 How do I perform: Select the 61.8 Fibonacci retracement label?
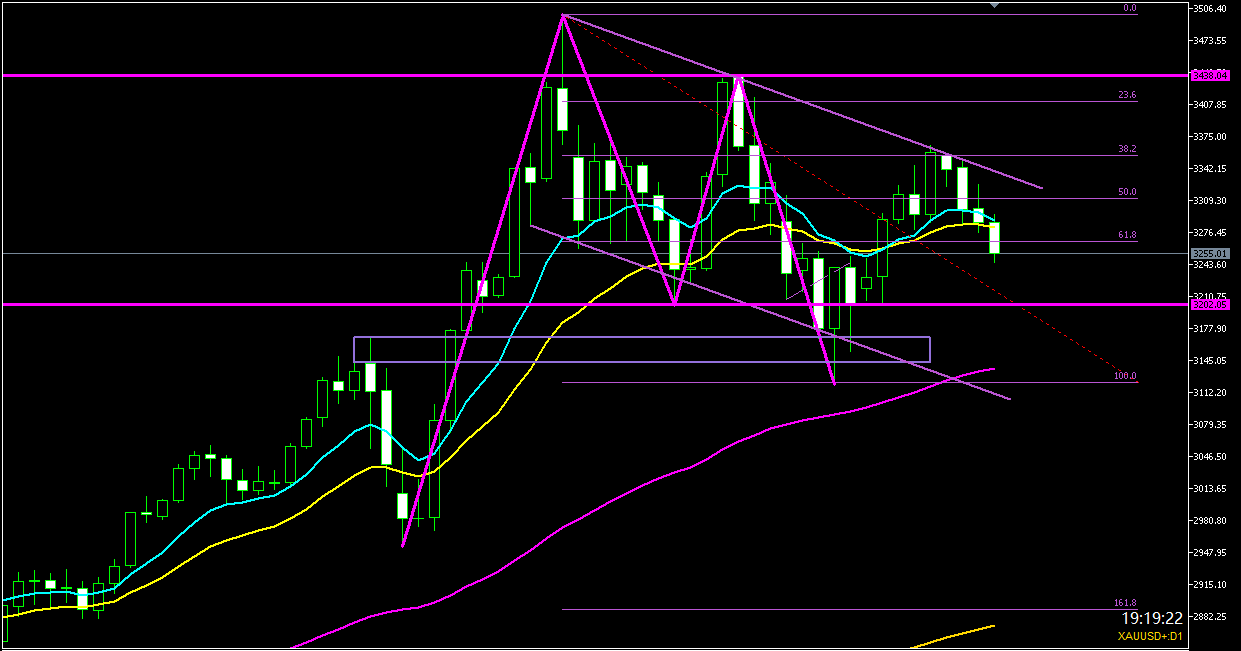point(1127,235)
